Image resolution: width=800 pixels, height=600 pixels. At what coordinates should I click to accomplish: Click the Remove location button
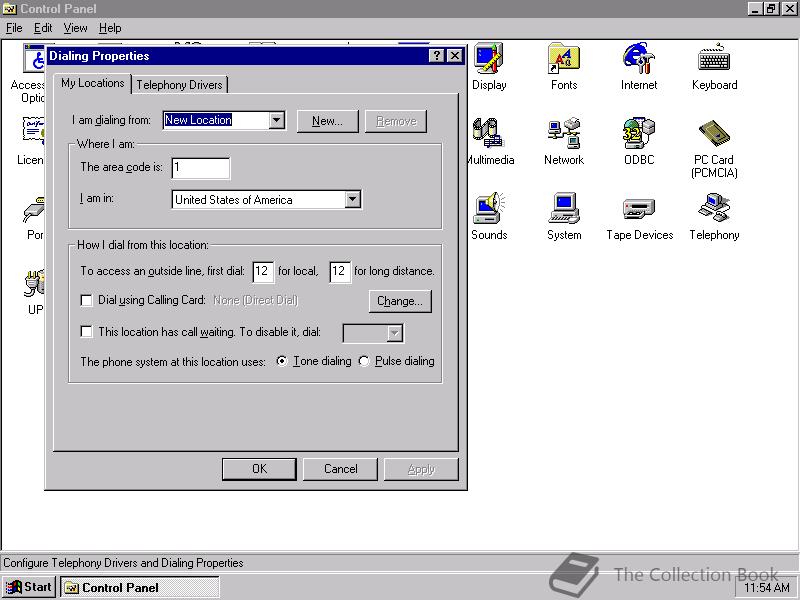click(x=396, y=121)
